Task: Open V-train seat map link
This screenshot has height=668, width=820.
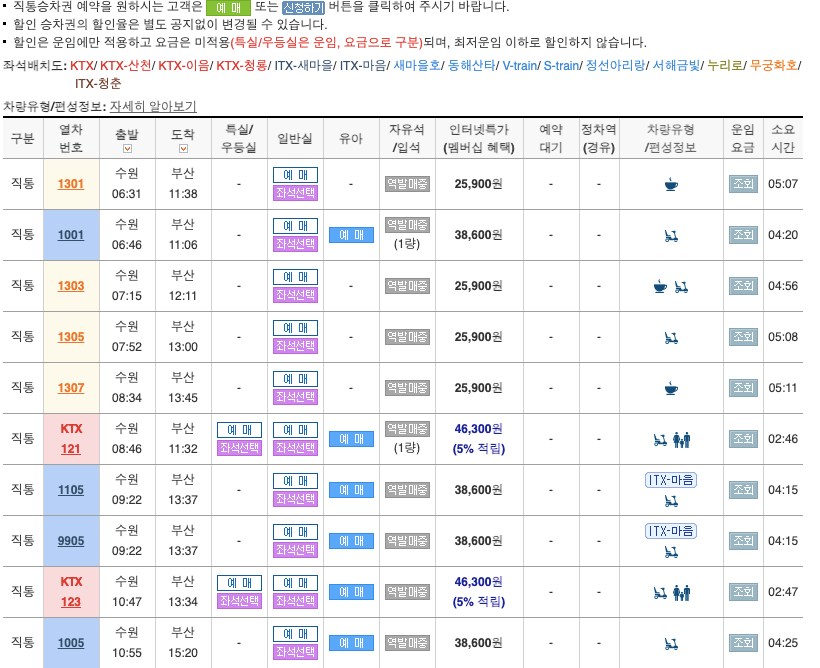Action: tap(520, 65)
